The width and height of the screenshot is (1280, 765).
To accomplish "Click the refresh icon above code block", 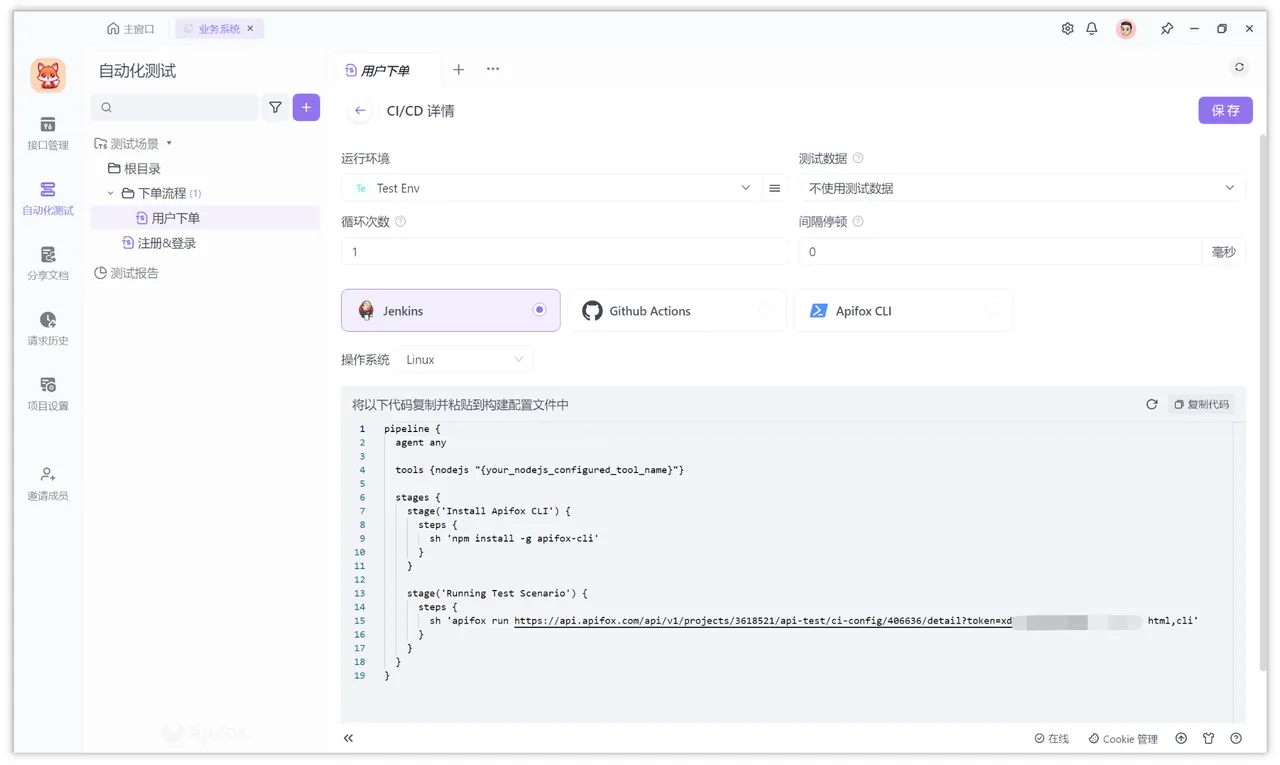I will coord(1152,404).
